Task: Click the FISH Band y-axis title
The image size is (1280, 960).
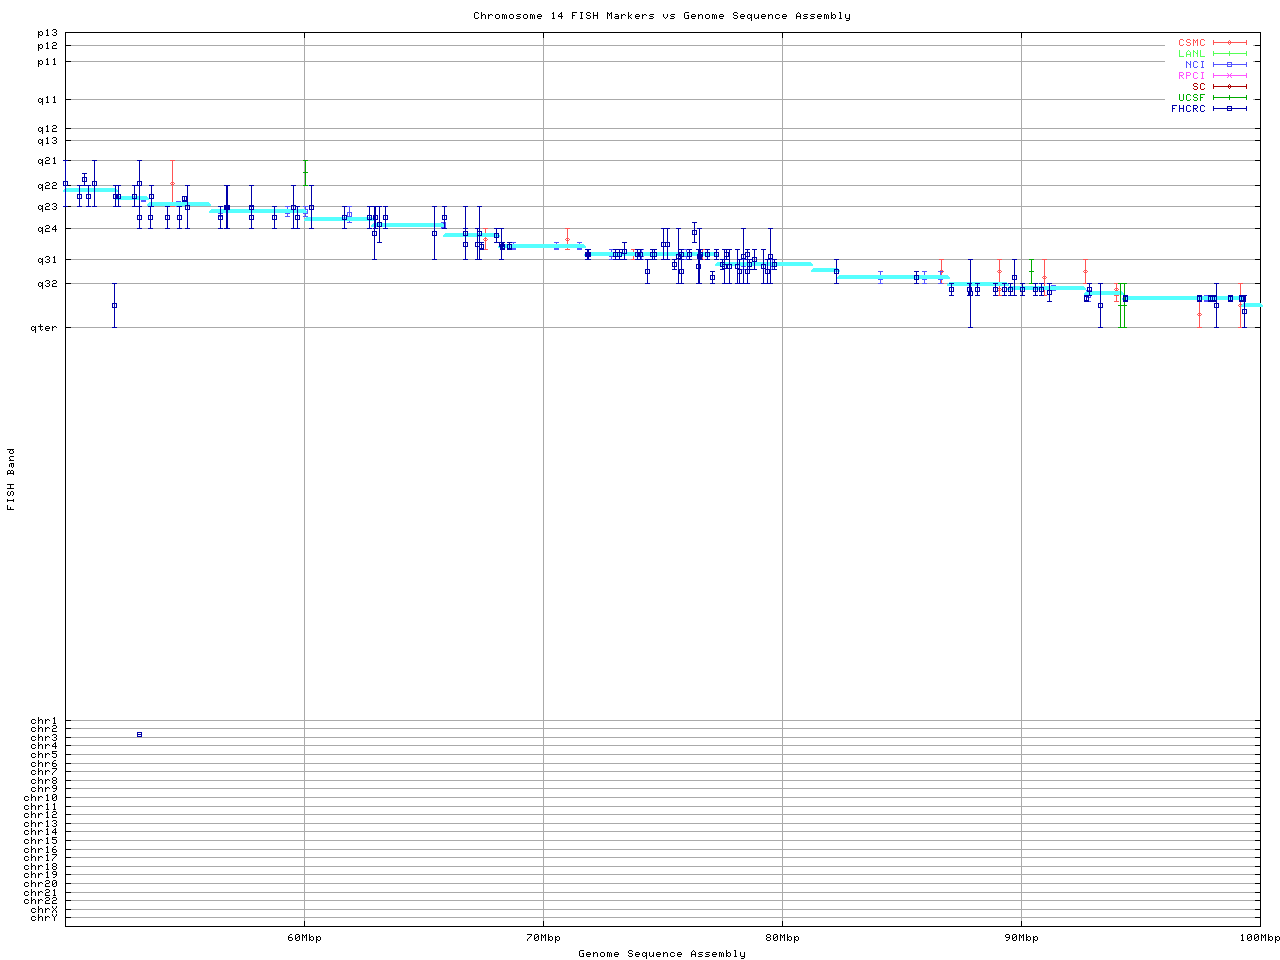Action: [12, 479]
